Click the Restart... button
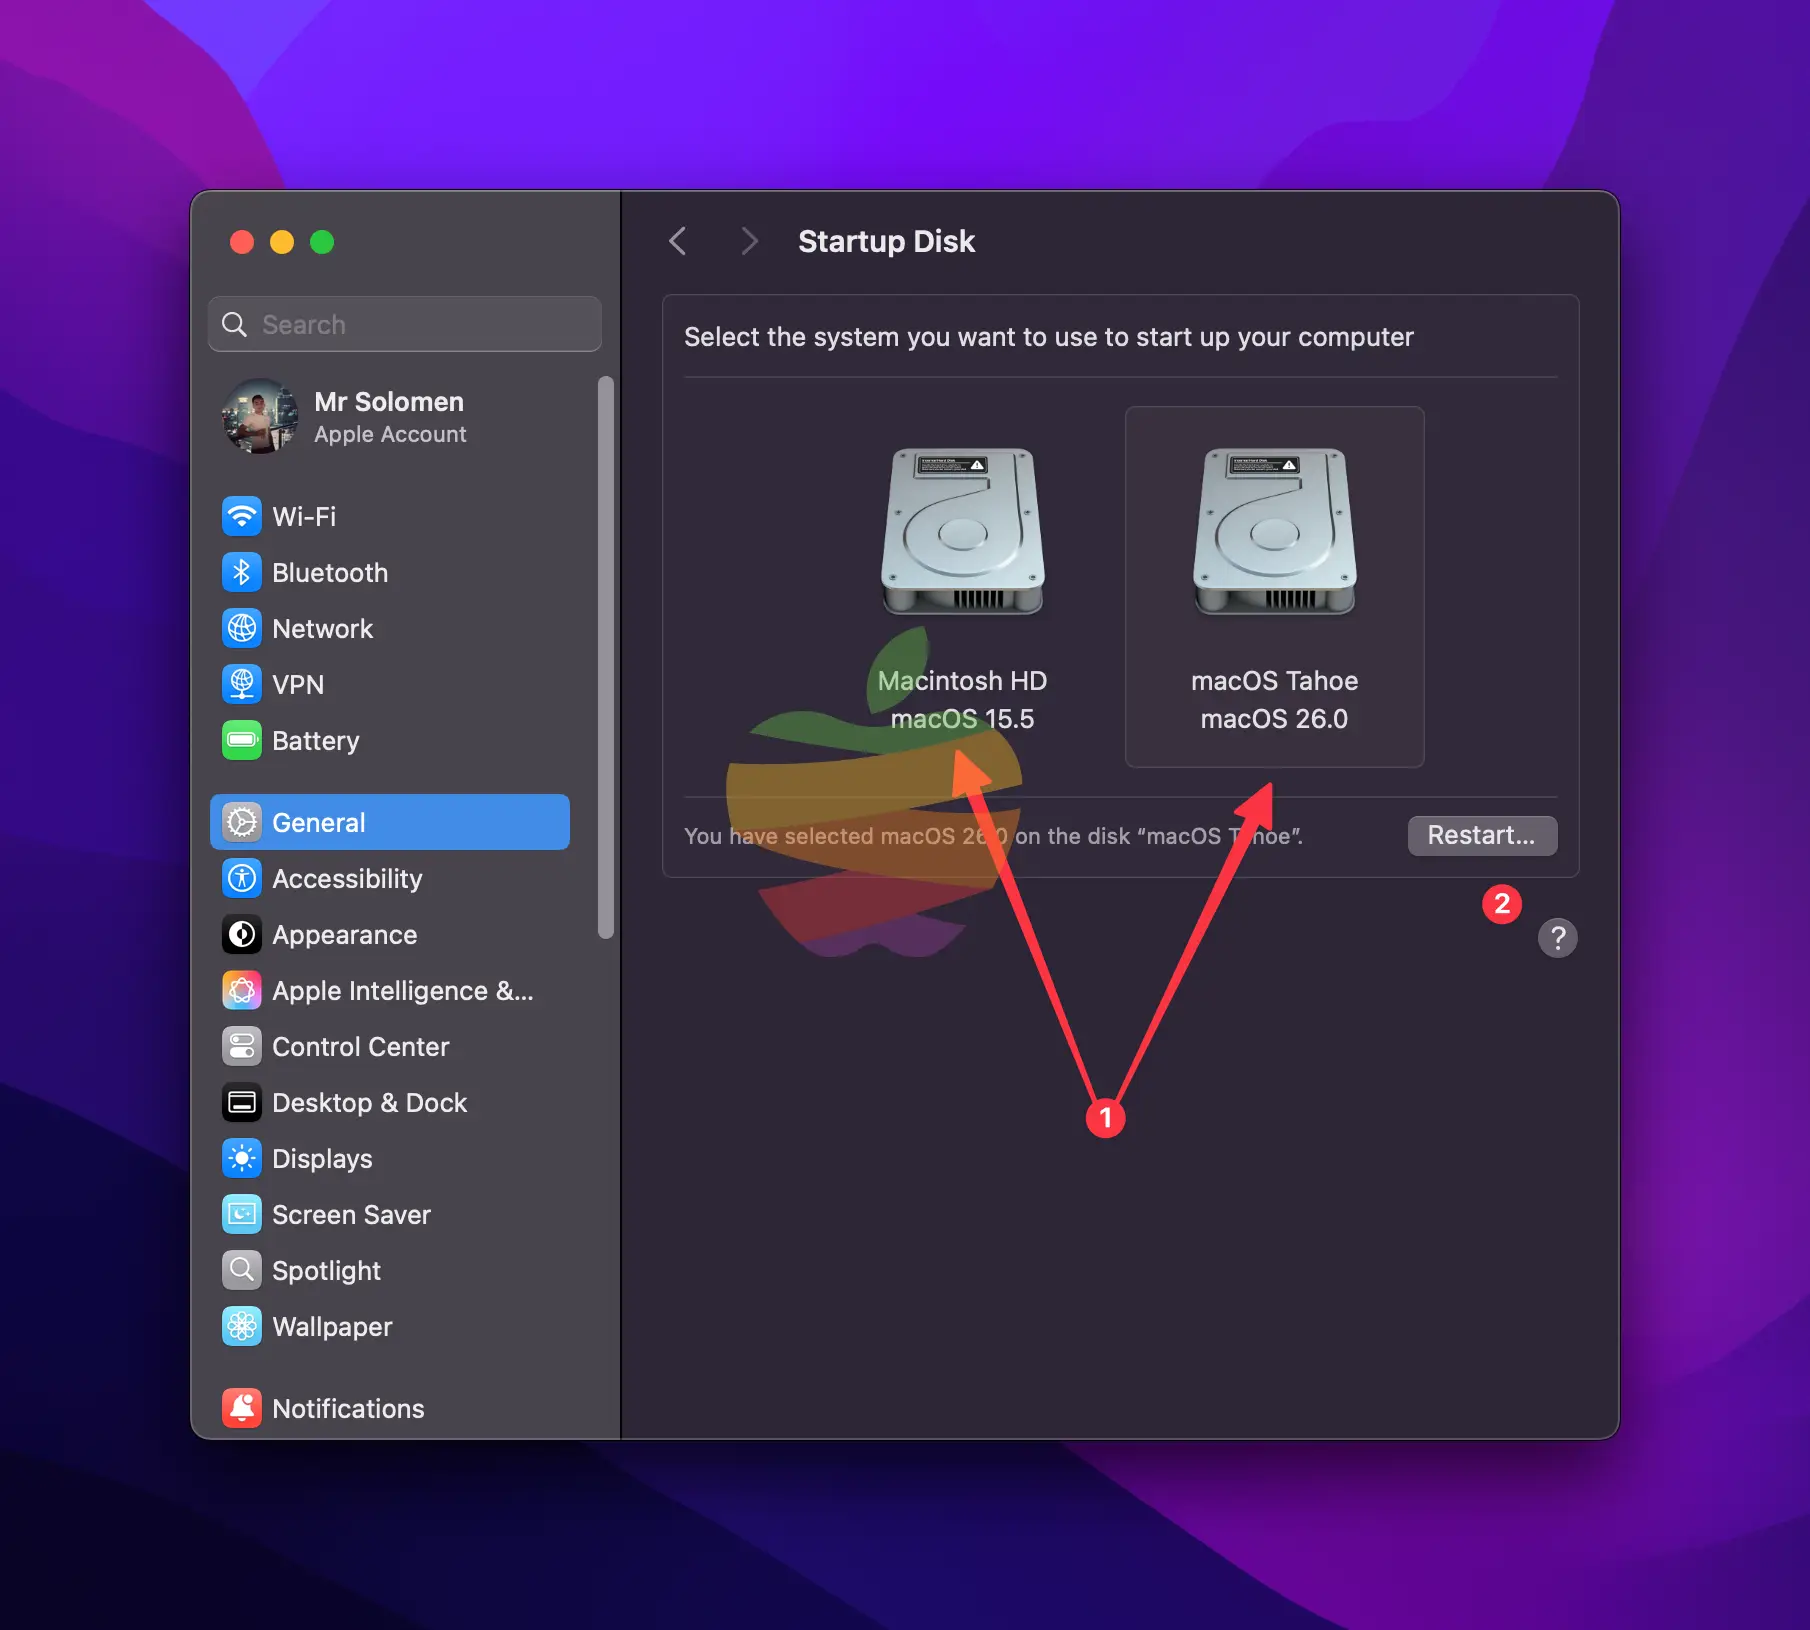 pyautogui.click(x=1482, y=836)
